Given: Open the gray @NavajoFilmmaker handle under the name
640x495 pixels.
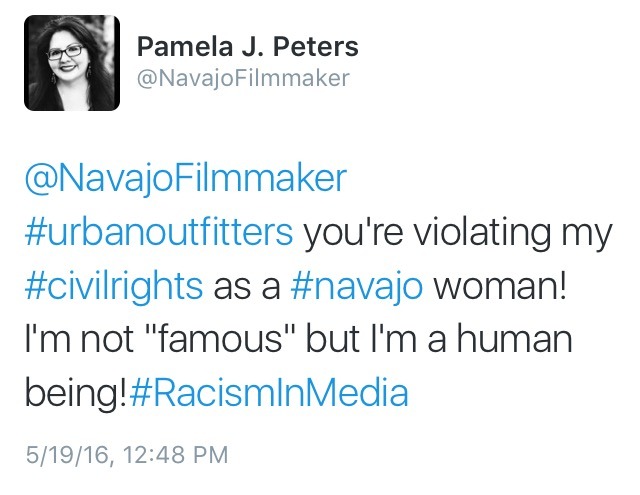Looking at the screenshot, I should [243, 78].
